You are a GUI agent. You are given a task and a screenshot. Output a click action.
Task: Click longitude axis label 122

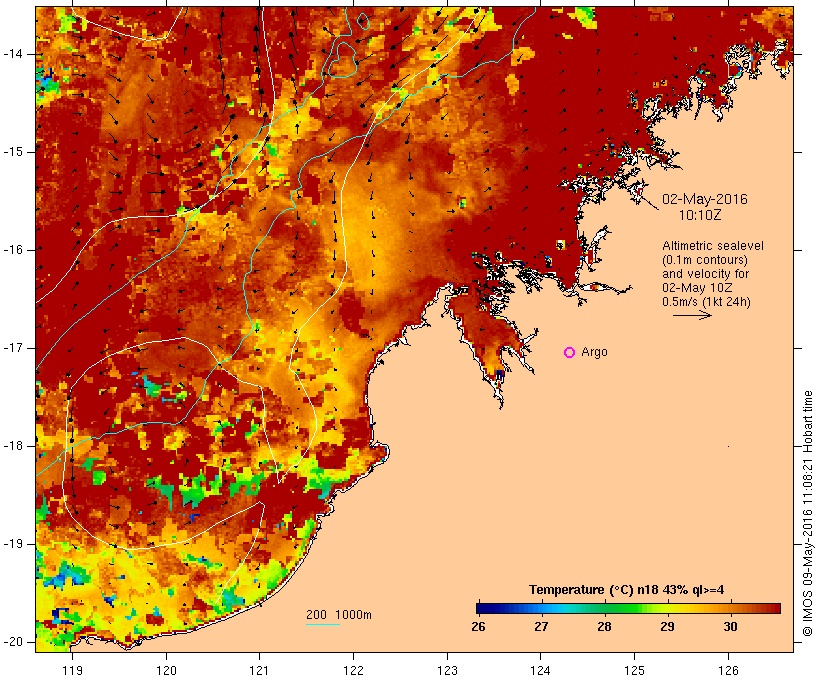354,670
